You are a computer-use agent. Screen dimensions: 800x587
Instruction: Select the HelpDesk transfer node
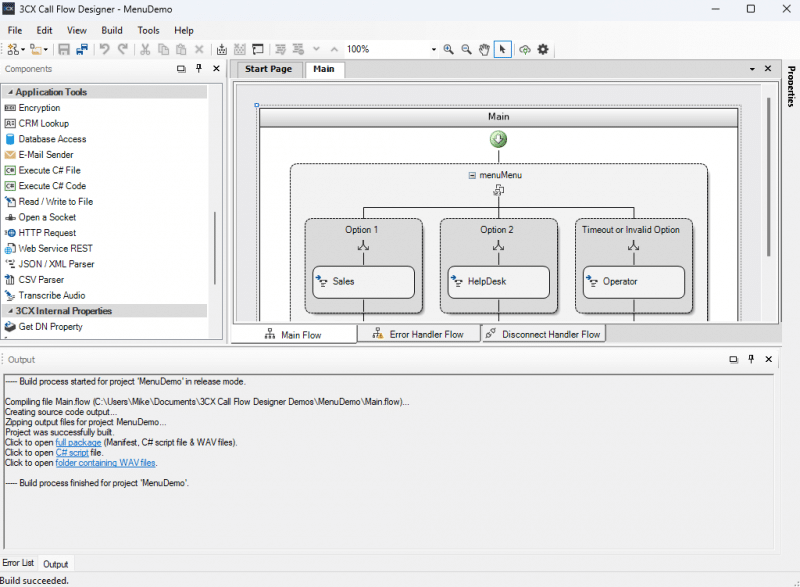tap(498, 282)
